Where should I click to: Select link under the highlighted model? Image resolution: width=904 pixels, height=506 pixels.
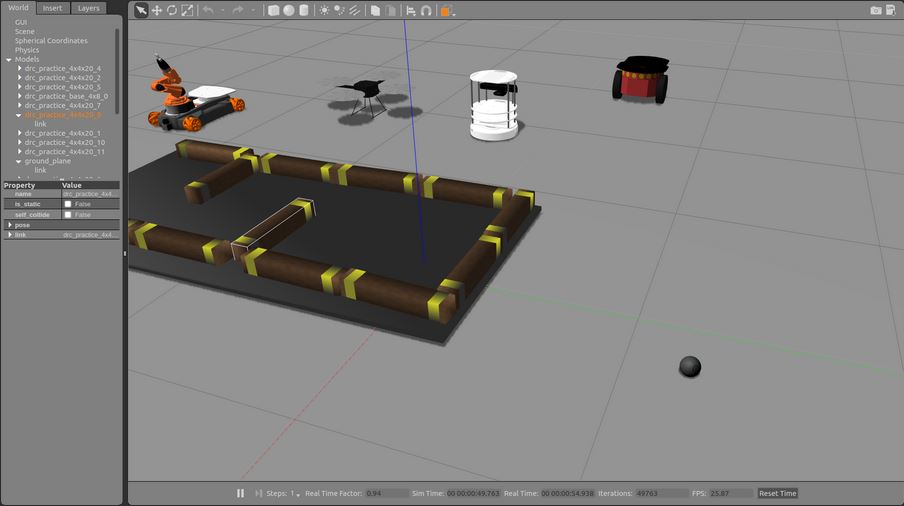tap(40, 124)
